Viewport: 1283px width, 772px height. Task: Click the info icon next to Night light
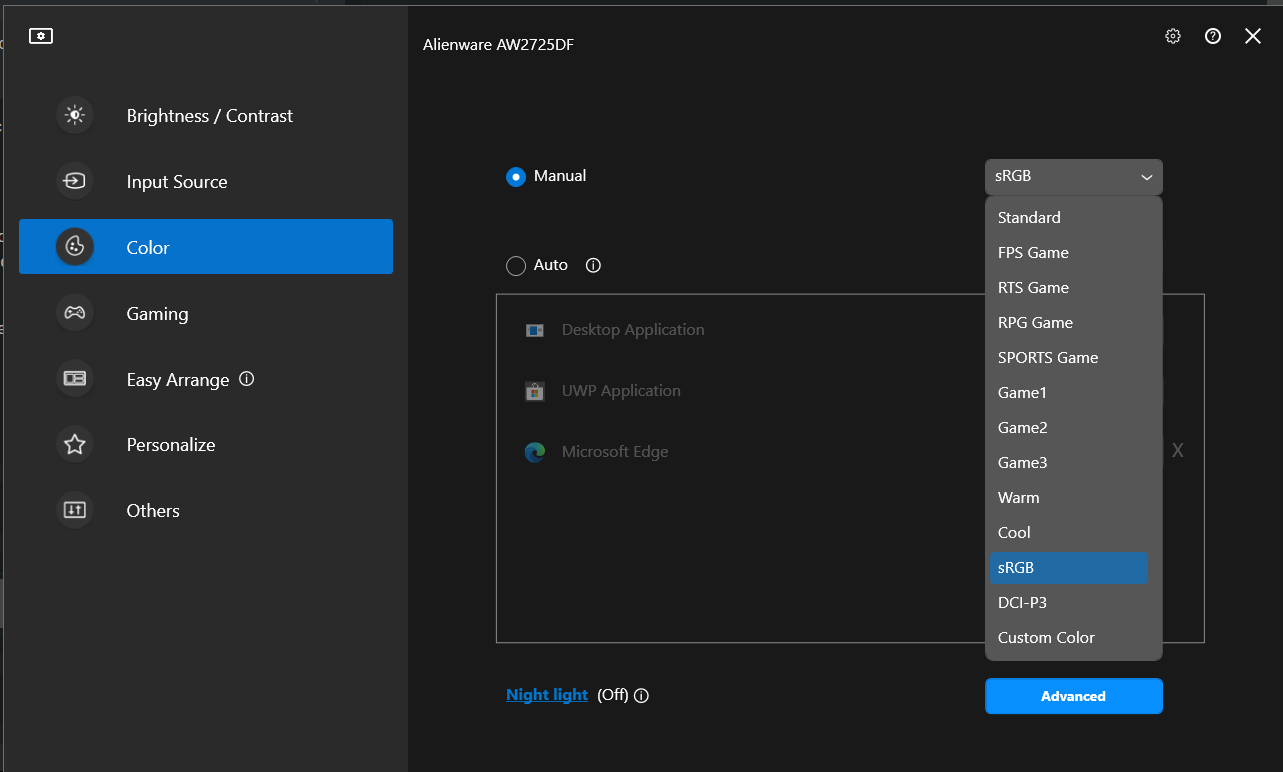(x=642, y=696)
